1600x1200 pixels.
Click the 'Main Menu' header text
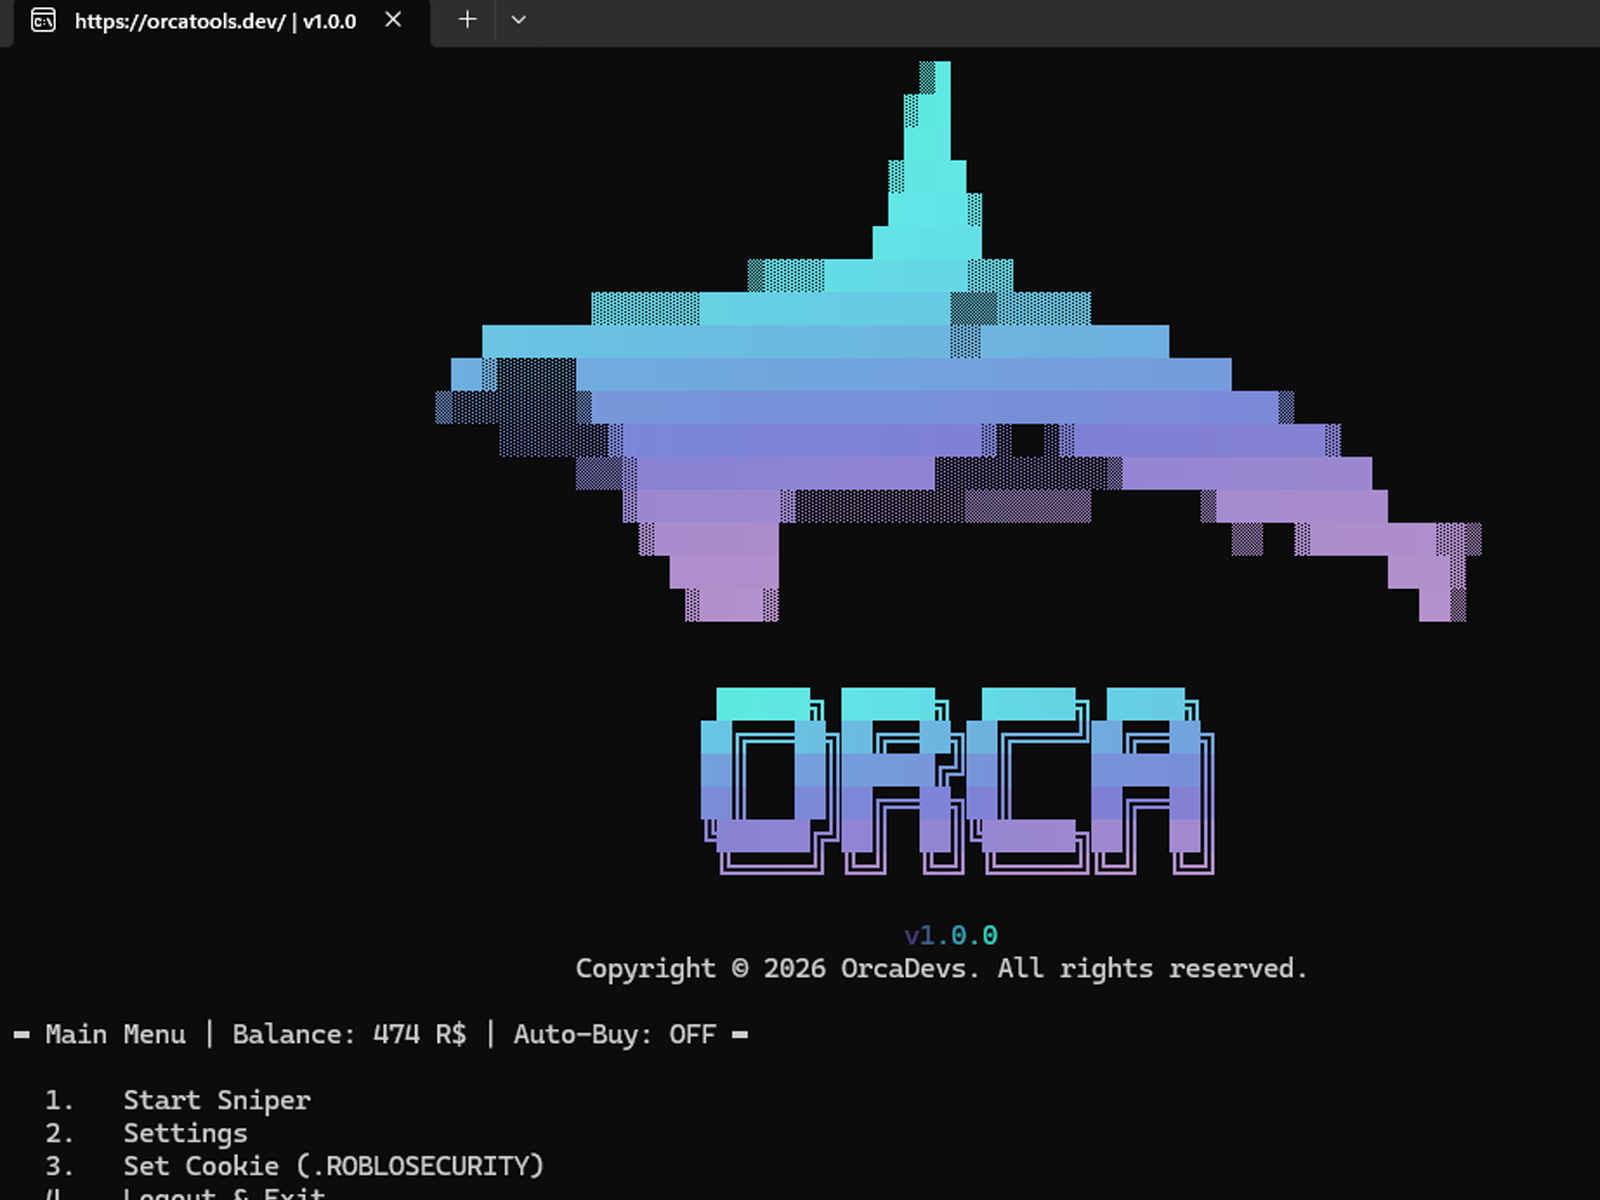pyautogui.click(x=115, y=1034)
